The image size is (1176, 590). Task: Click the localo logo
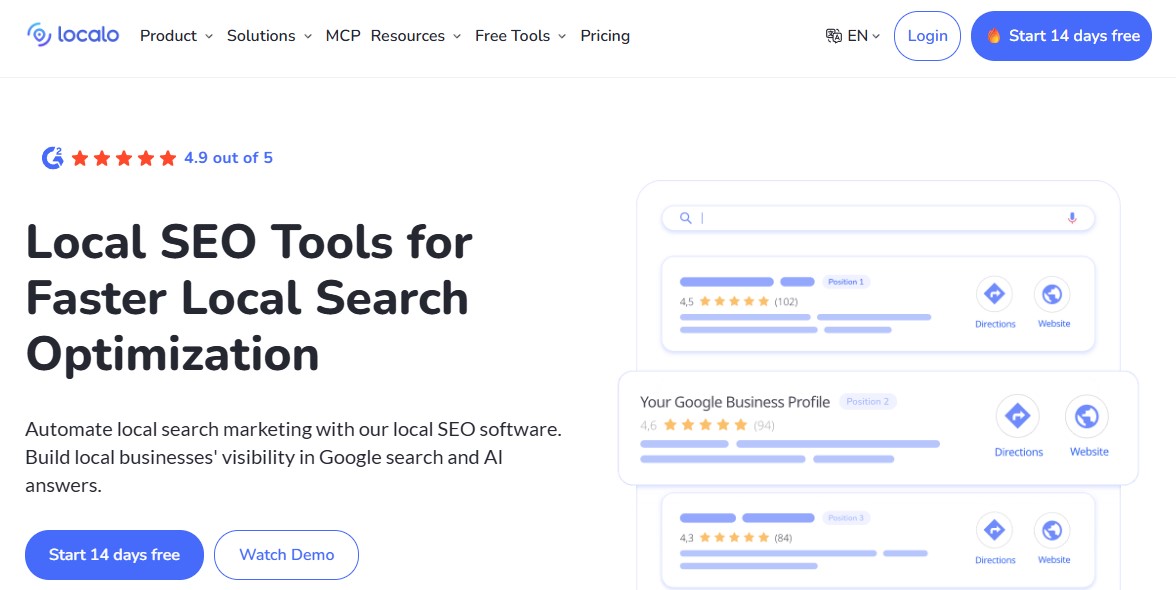[x=73, y=34]
